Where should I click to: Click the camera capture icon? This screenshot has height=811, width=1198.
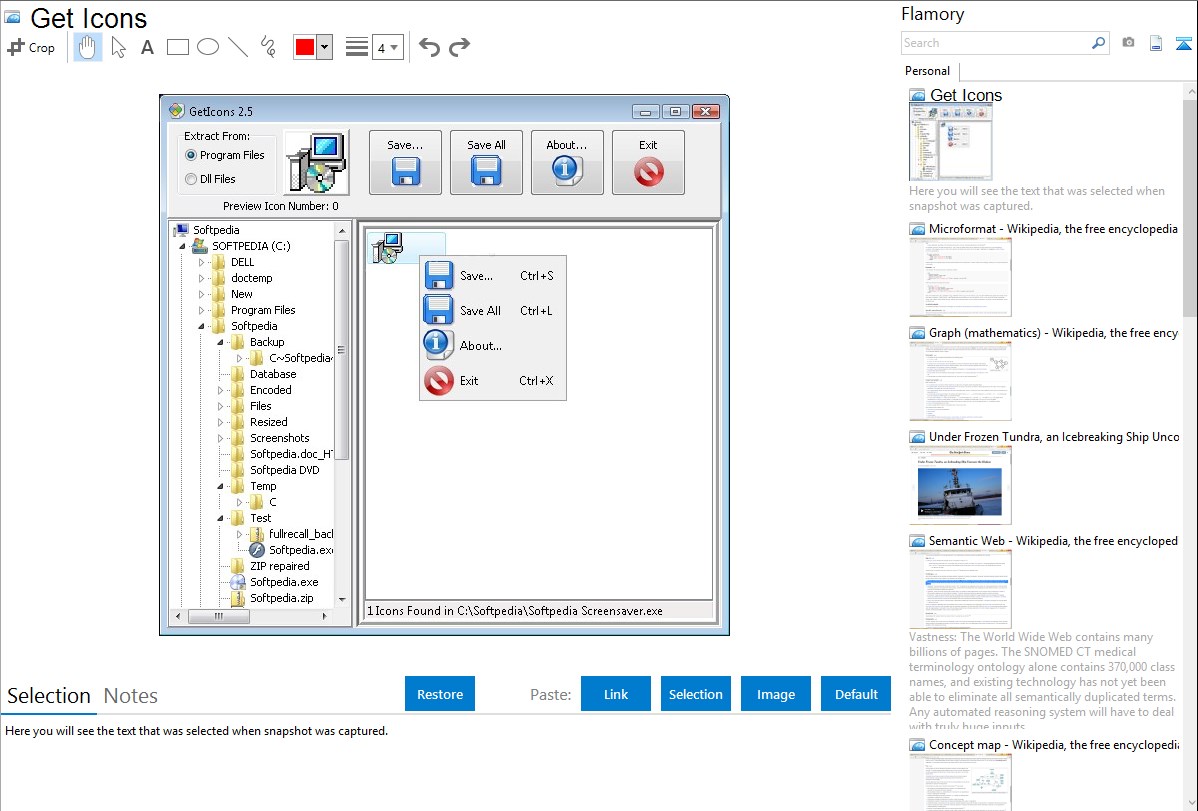[x=1128, y=43]
